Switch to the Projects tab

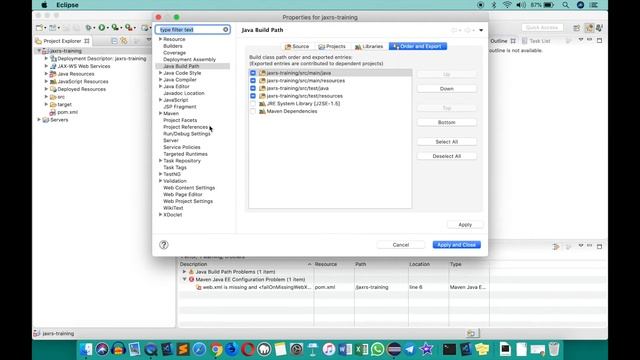[332, 47]
